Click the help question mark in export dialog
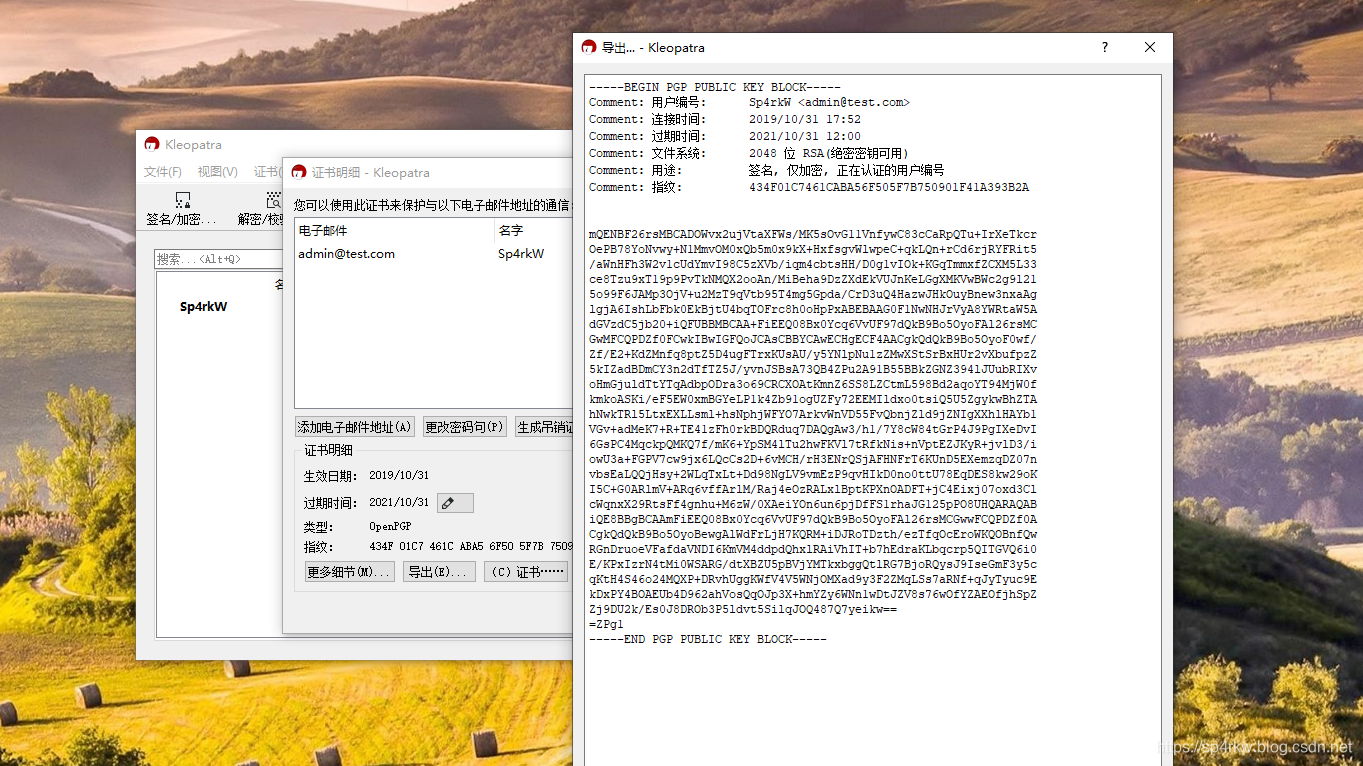This screenshot has height=766, width=1363. click(1105, 47)
